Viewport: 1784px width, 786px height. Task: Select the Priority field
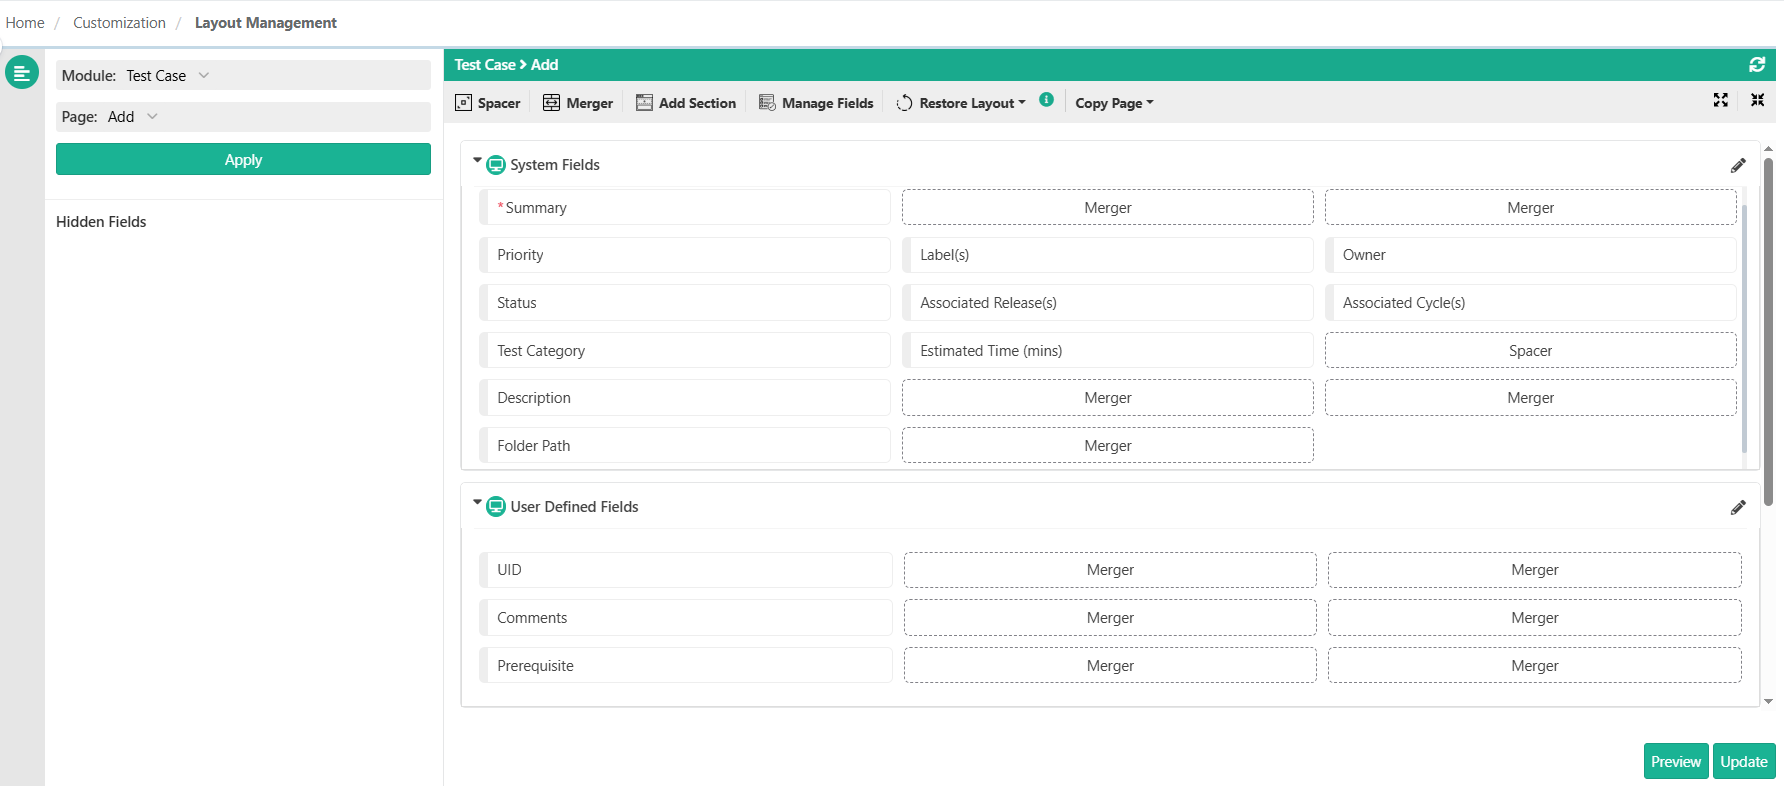685,255
